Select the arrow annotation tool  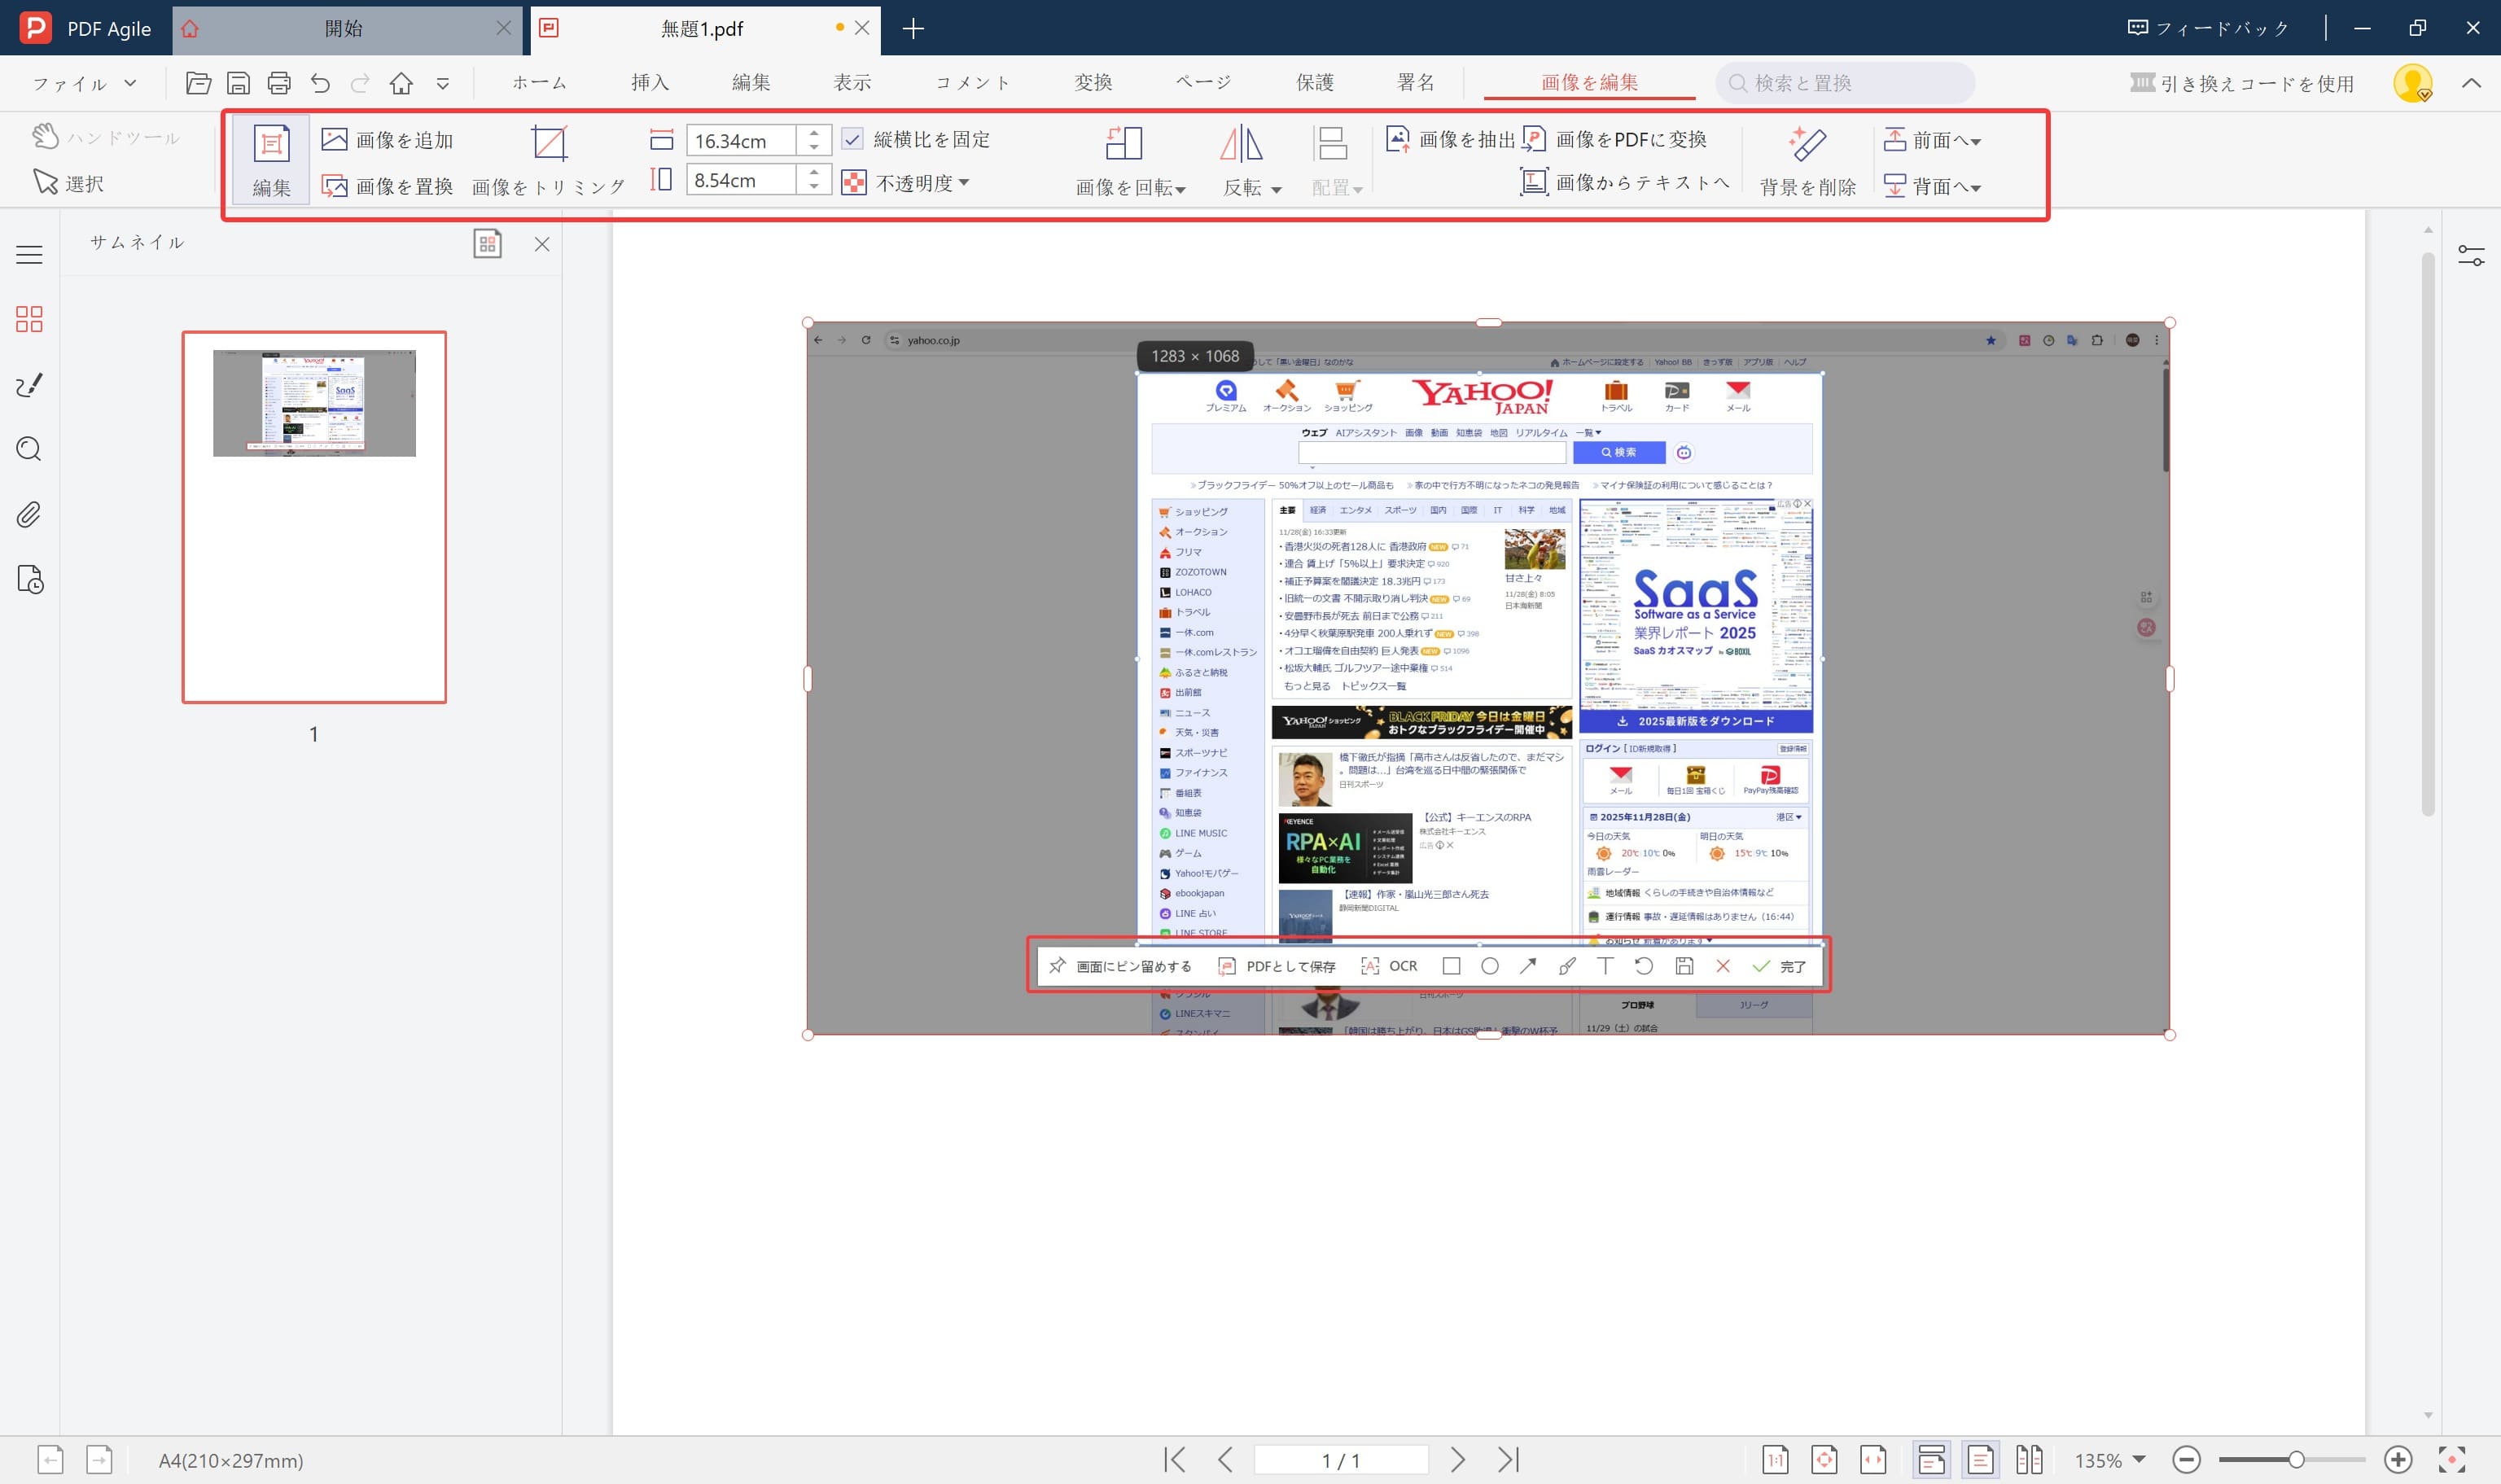click(1528, 966)
